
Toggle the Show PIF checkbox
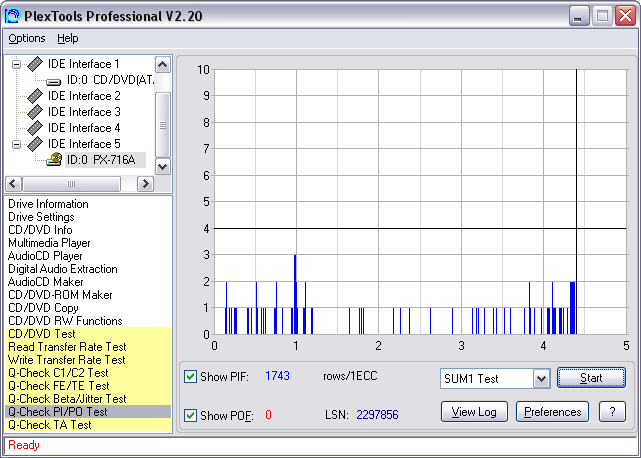click(x=191, y=376)
